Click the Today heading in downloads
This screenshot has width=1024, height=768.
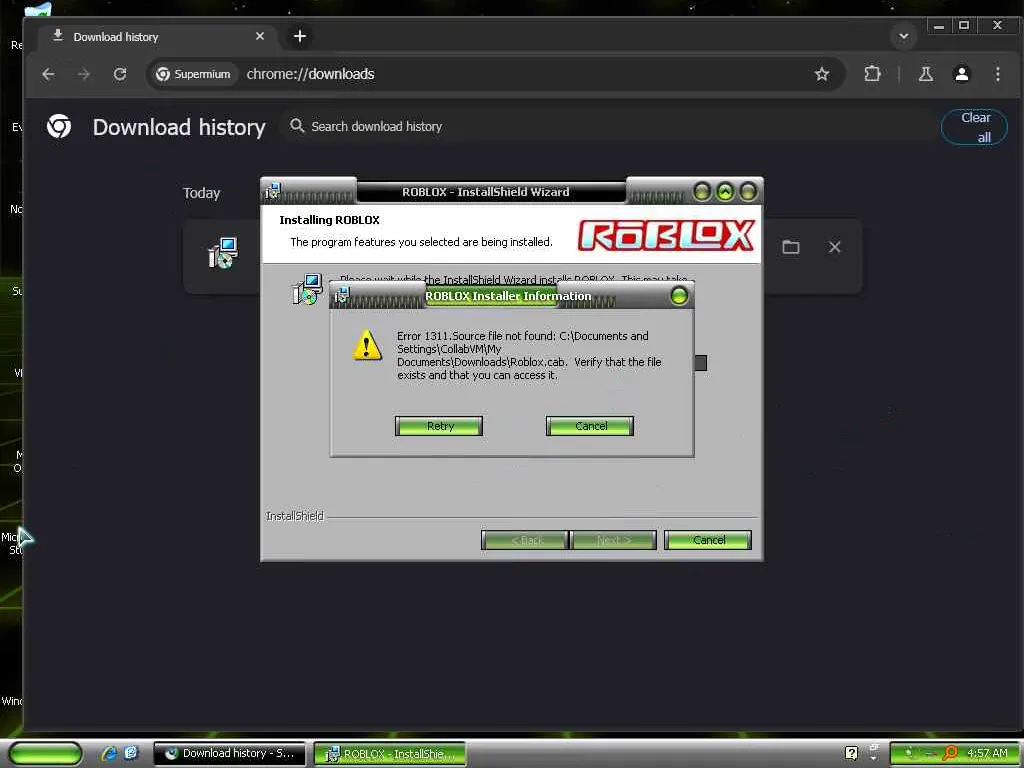201,193
